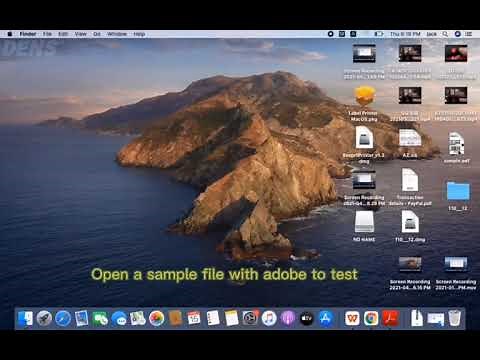Open the View menu
The image size is (480, 360).
click(80, 34)
